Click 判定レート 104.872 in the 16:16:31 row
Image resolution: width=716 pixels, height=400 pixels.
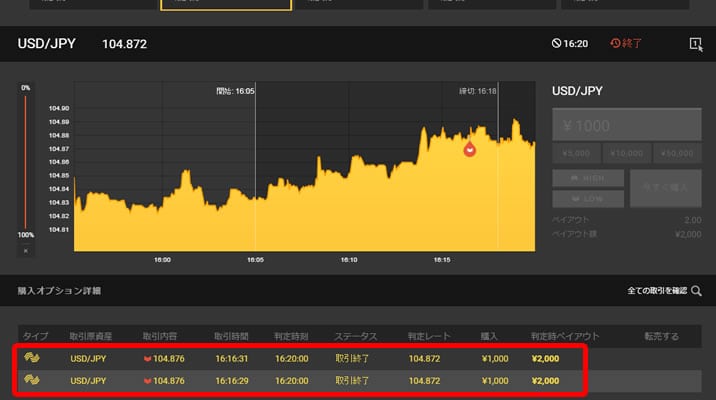pyautogui.click(x=424, y=359)
